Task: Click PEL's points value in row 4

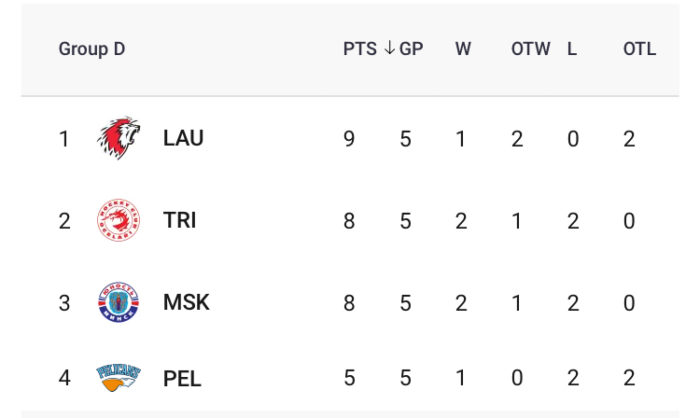Action: click(x=349, y=378)
